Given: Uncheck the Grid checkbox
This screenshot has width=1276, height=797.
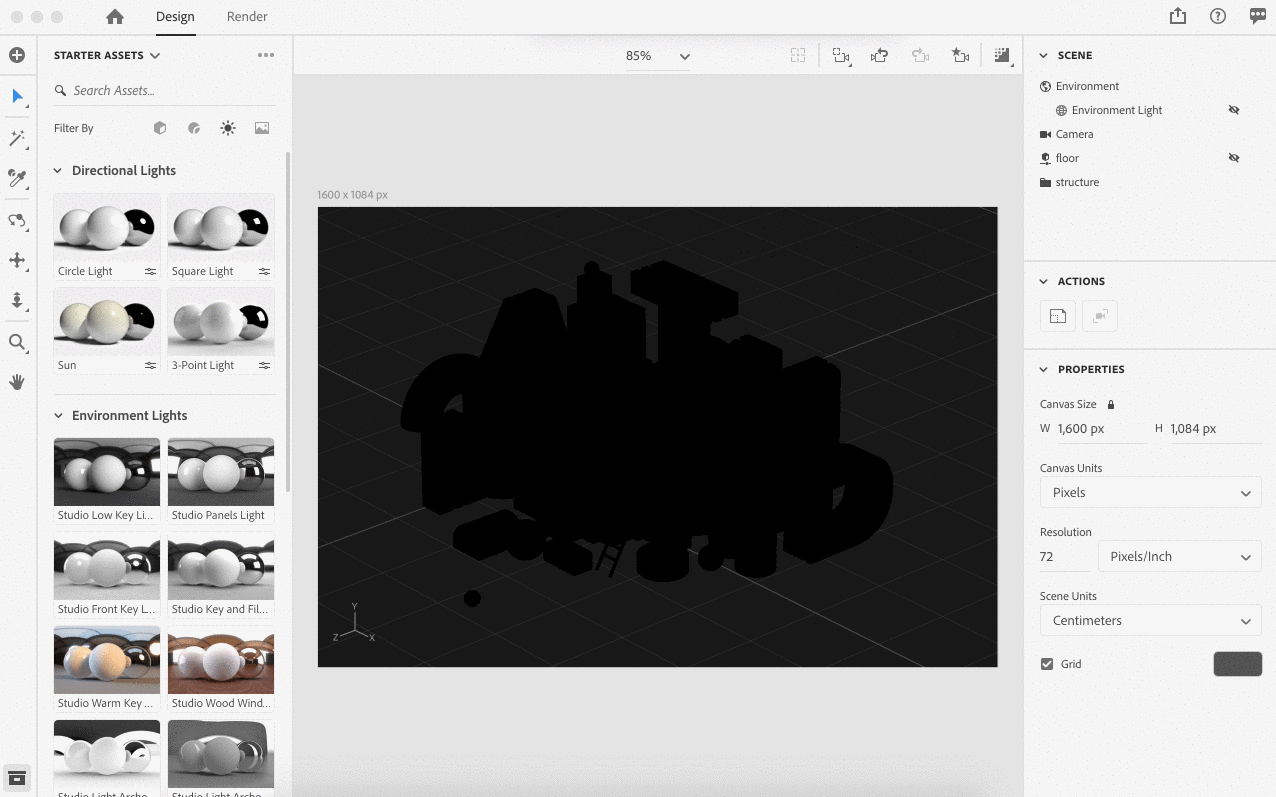Looking at the screenshot, I should click(x=1047, y=664).
